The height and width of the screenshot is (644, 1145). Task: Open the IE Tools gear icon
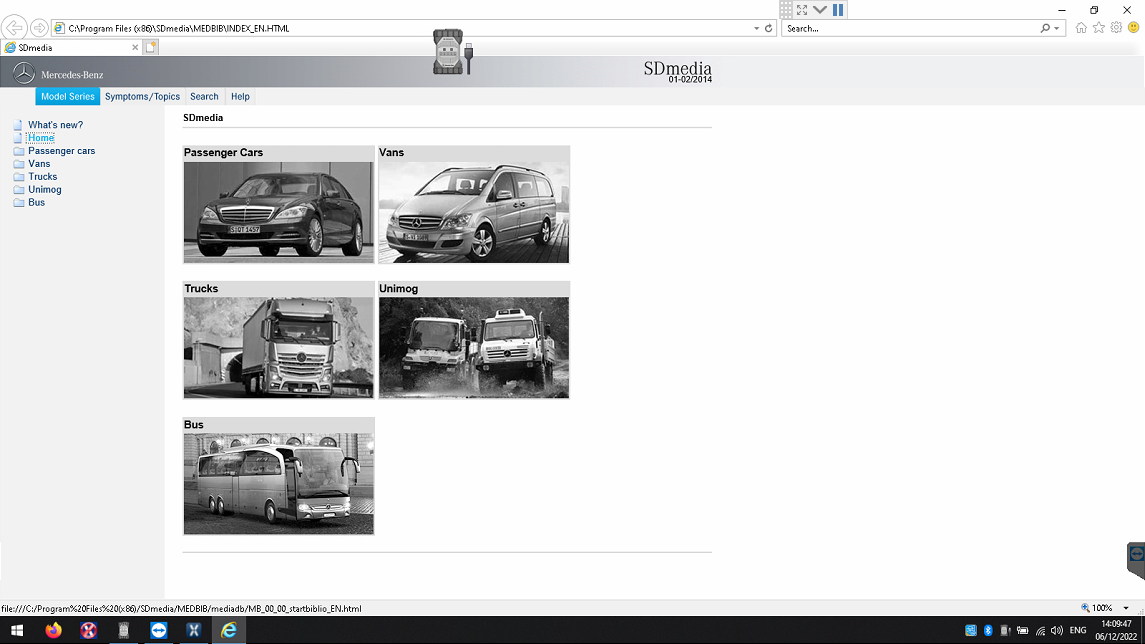point(1116,28)
